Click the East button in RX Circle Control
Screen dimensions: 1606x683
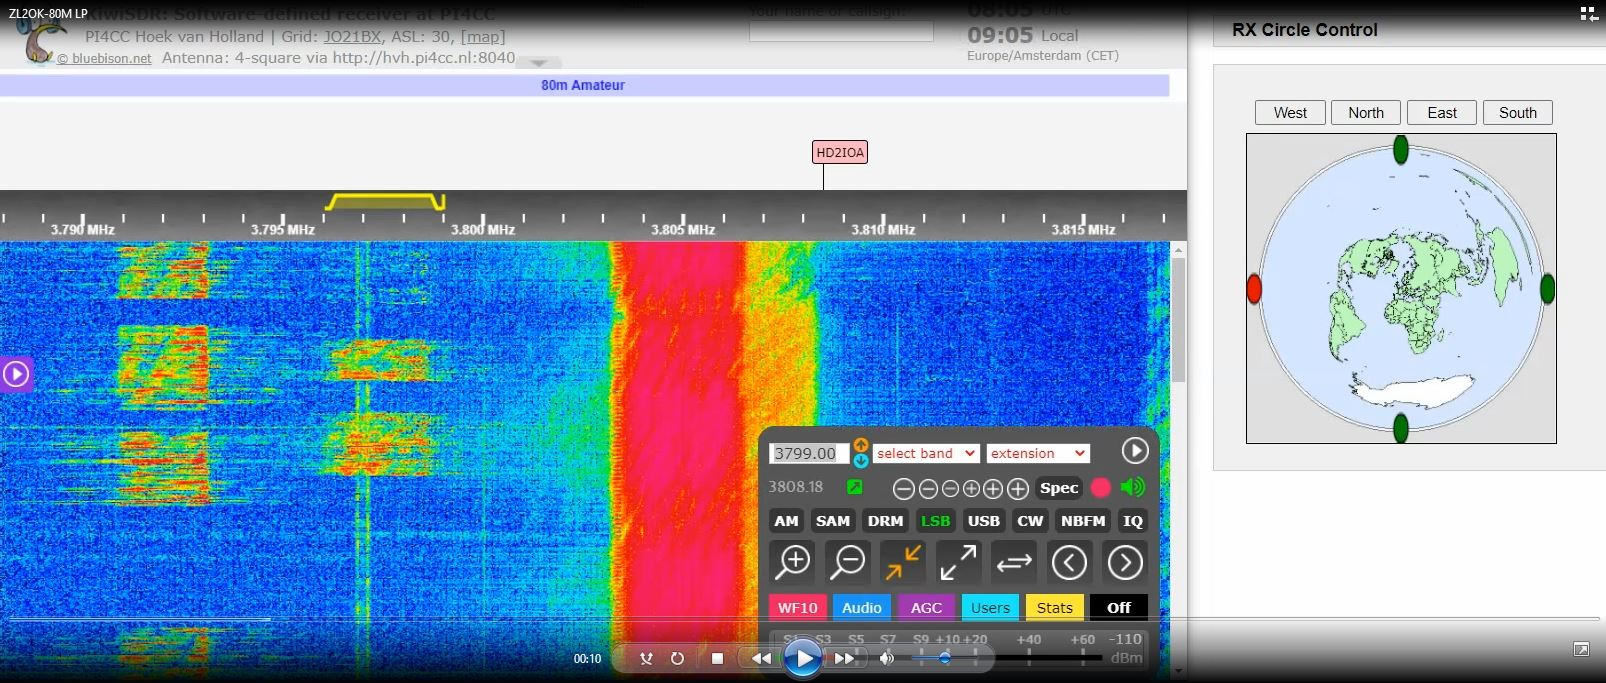[1442, 113]
